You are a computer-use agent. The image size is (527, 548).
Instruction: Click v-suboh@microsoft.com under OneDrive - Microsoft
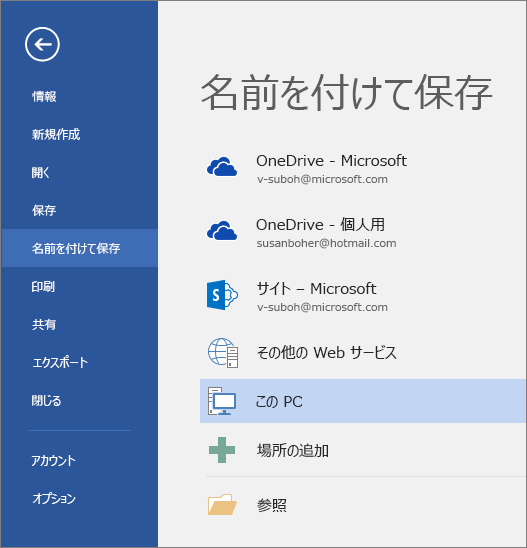tap(323, 179)
